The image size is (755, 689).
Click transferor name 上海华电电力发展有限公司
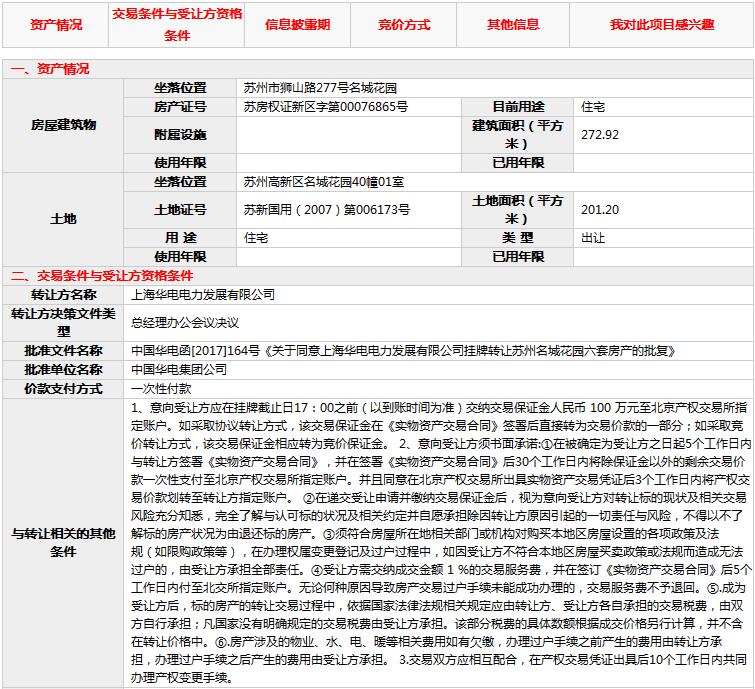(203, 295)
